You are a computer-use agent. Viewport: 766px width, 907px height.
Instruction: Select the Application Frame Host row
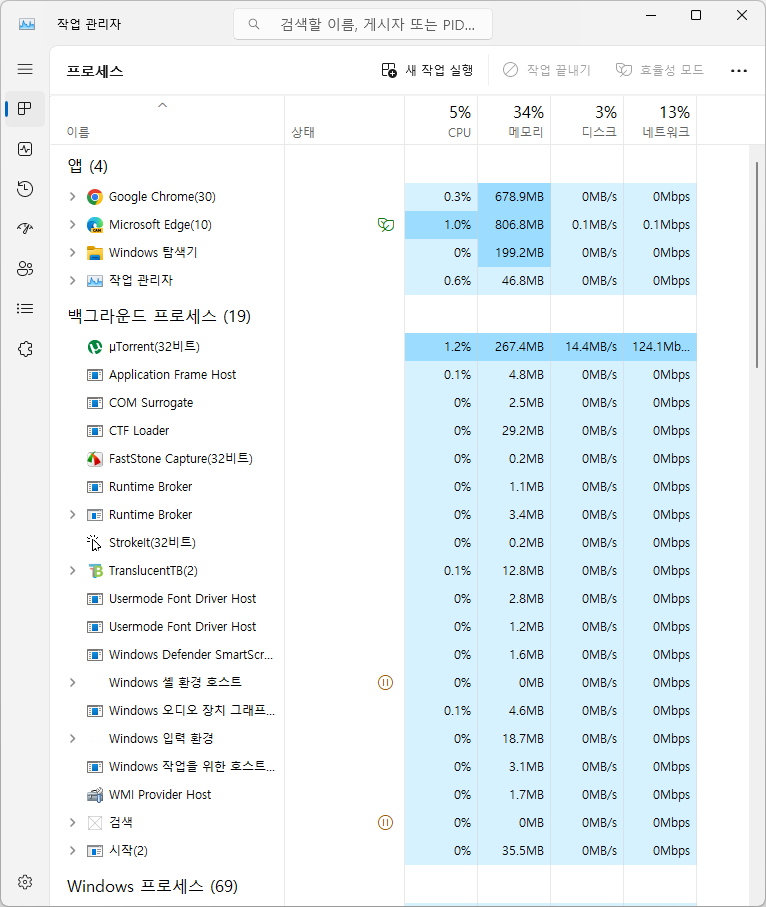pyautogui.click(x=373, y=375)
